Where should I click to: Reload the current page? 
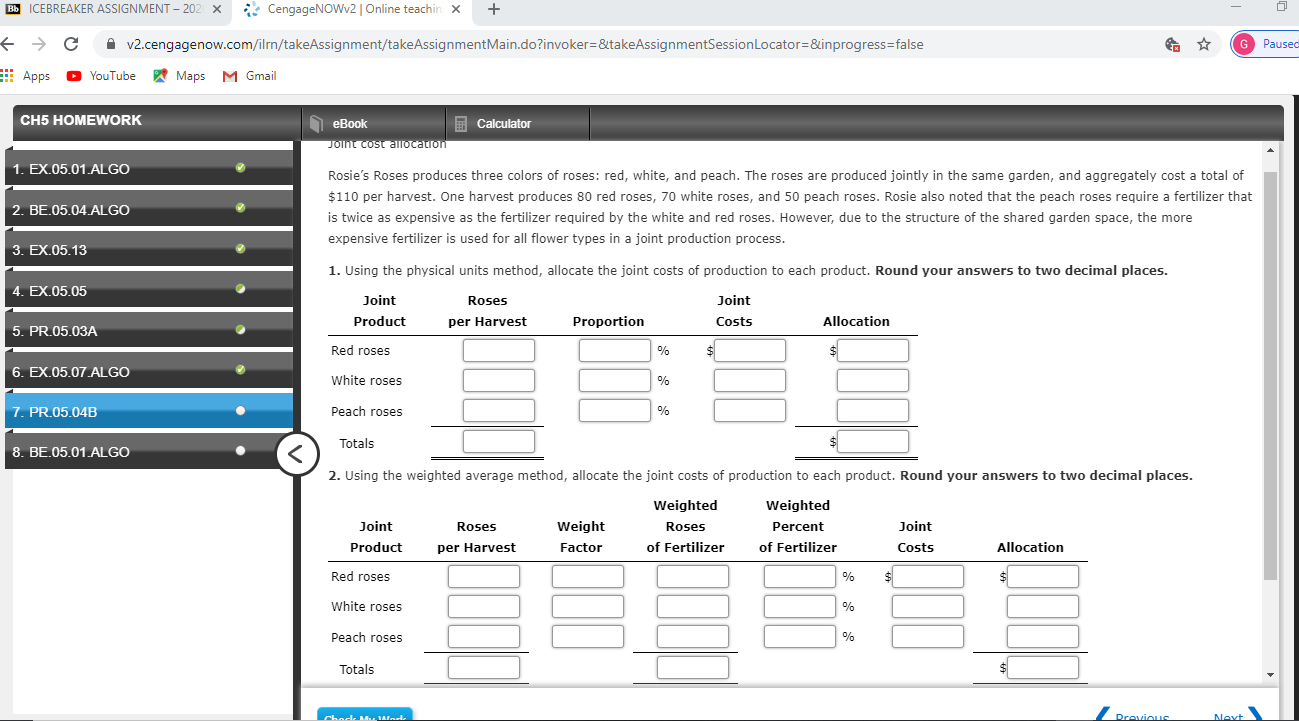tap(69, 44)
